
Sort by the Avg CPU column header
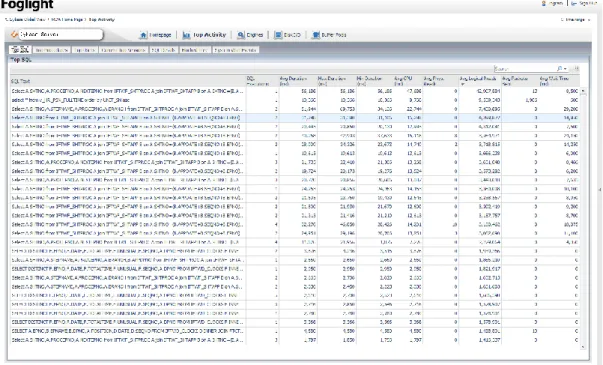point(408,81)
